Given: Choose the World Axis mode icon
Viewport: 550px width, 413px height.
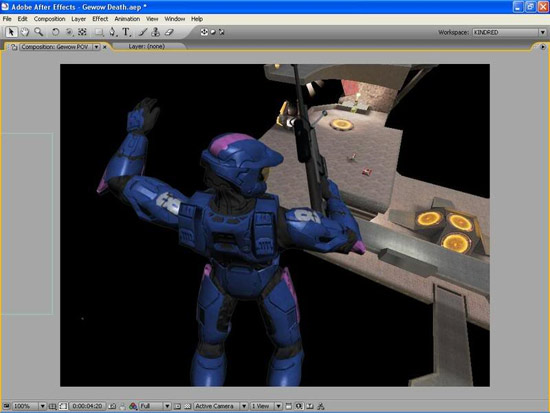Looking at the screenshot, I should click(x=213, y=32).
